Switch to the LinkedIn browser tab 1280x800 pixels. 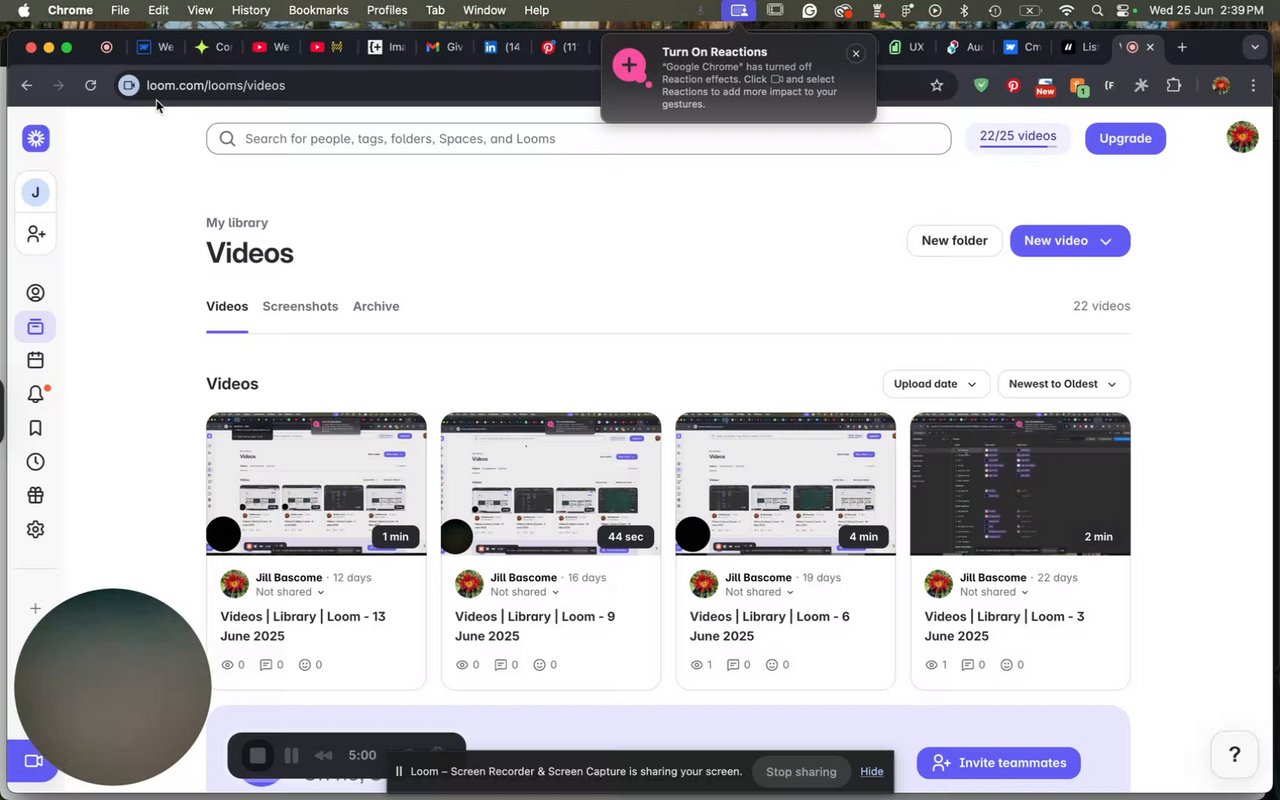[502, 47]
